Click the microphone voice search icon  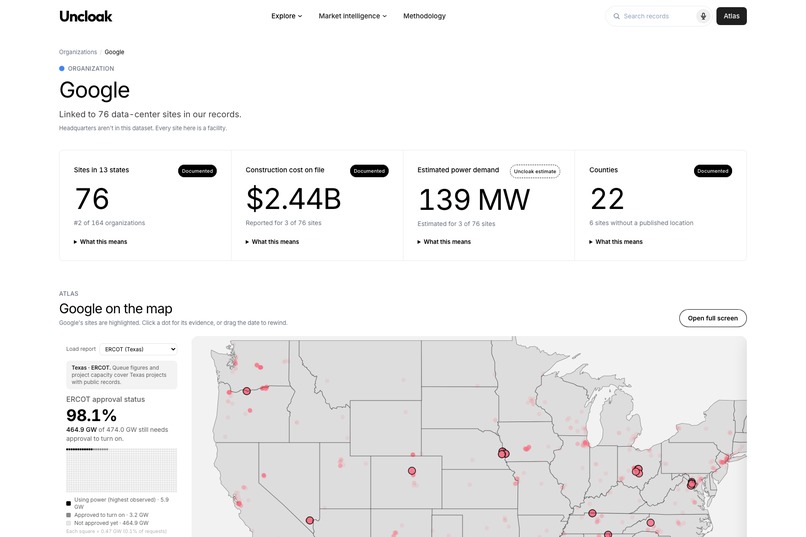(x=703, y=16)
